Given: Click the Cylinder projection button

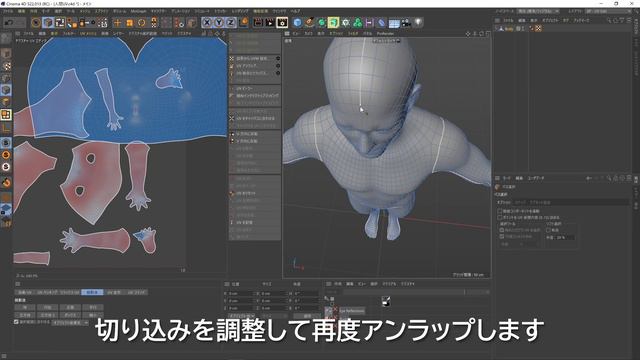Looking at the screenshot, I should click(x=47, y=307).
